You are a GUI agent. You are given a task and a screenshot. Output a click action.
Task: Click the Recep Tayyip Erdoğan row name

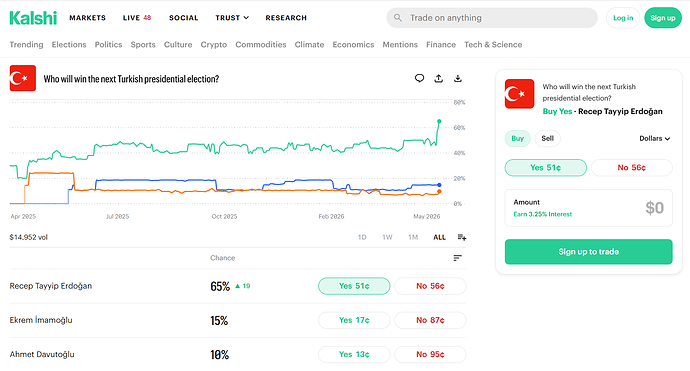coord(51,286)
